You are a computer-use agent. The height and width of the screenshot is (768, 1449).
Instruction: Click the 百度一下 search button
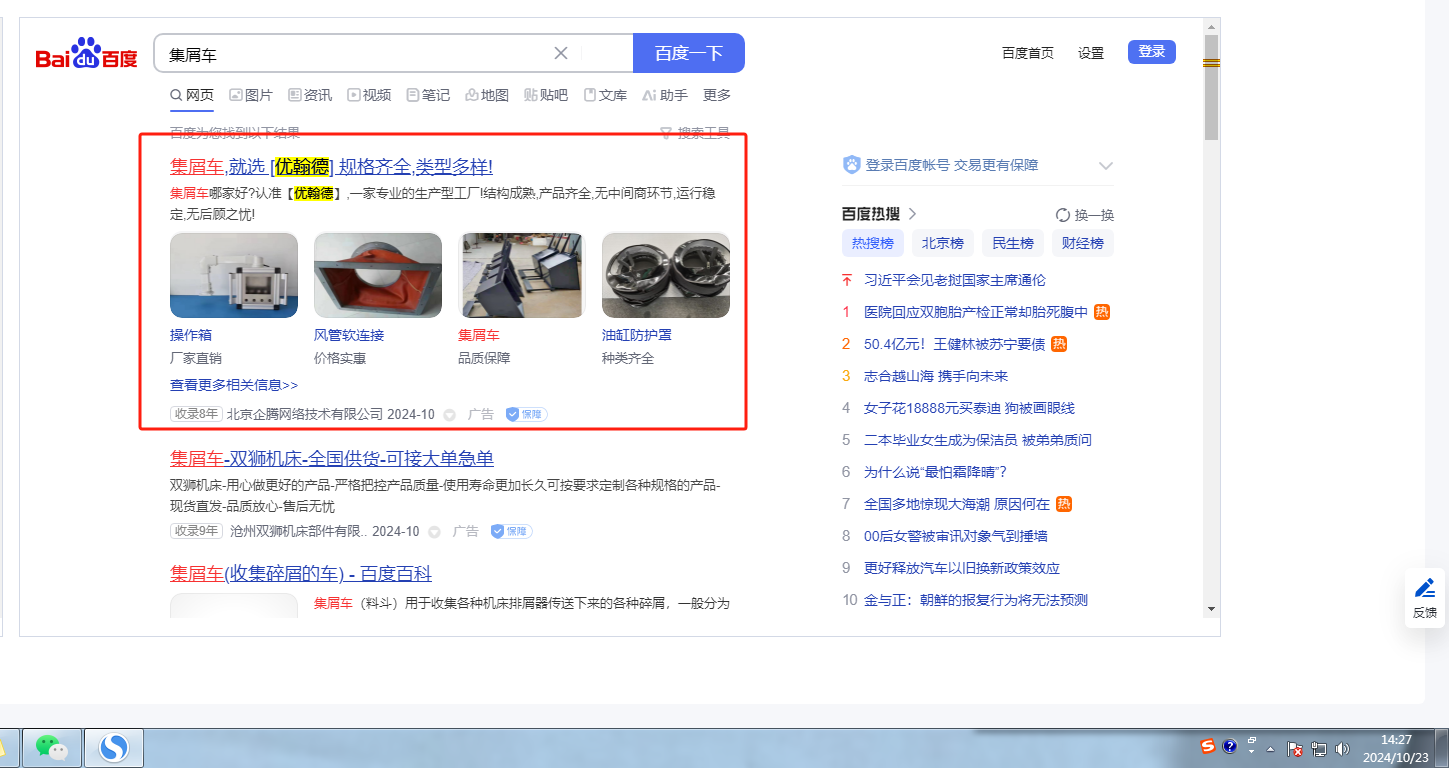click(689, 53)
